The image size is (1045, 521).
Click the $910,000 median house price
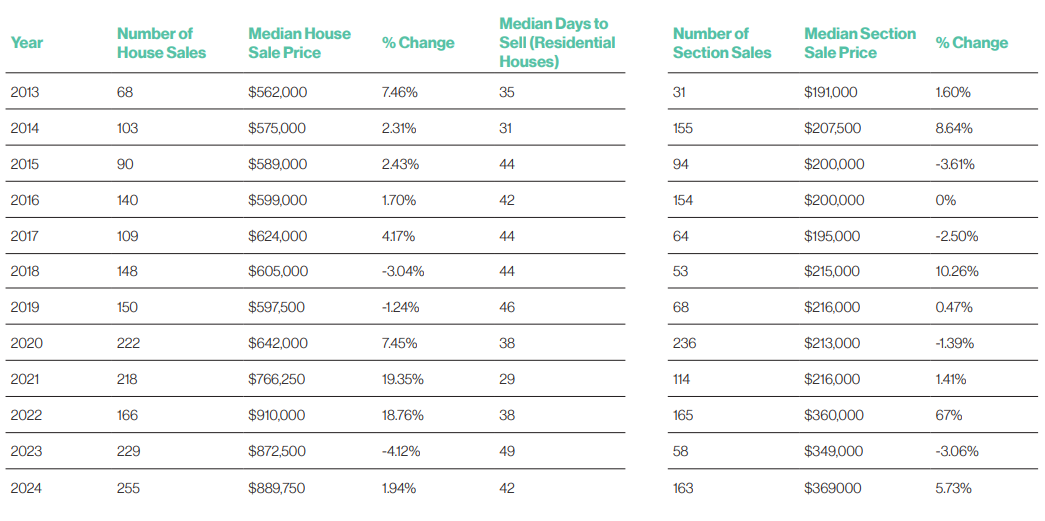(x=277, y=416)
